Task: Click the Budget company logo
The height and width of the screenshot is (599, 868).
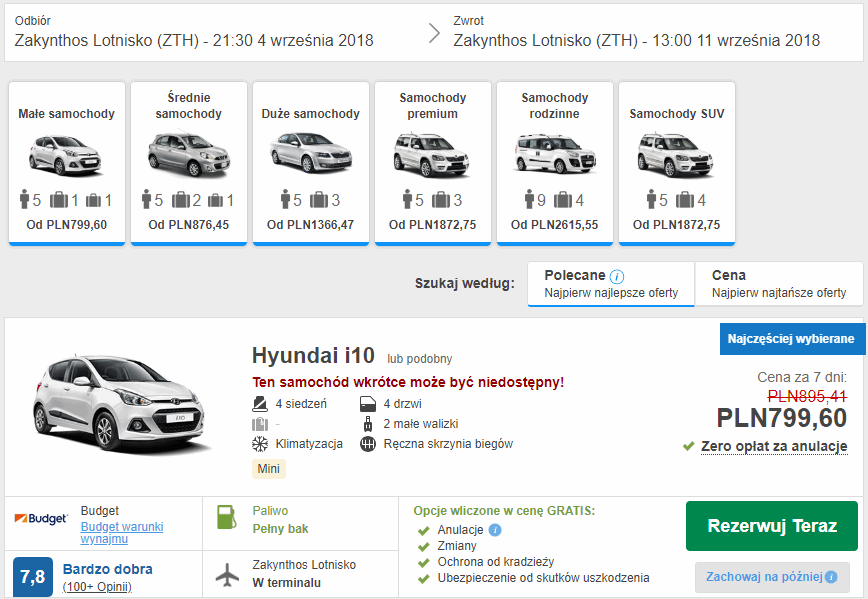Action: [x=41, y=519]
